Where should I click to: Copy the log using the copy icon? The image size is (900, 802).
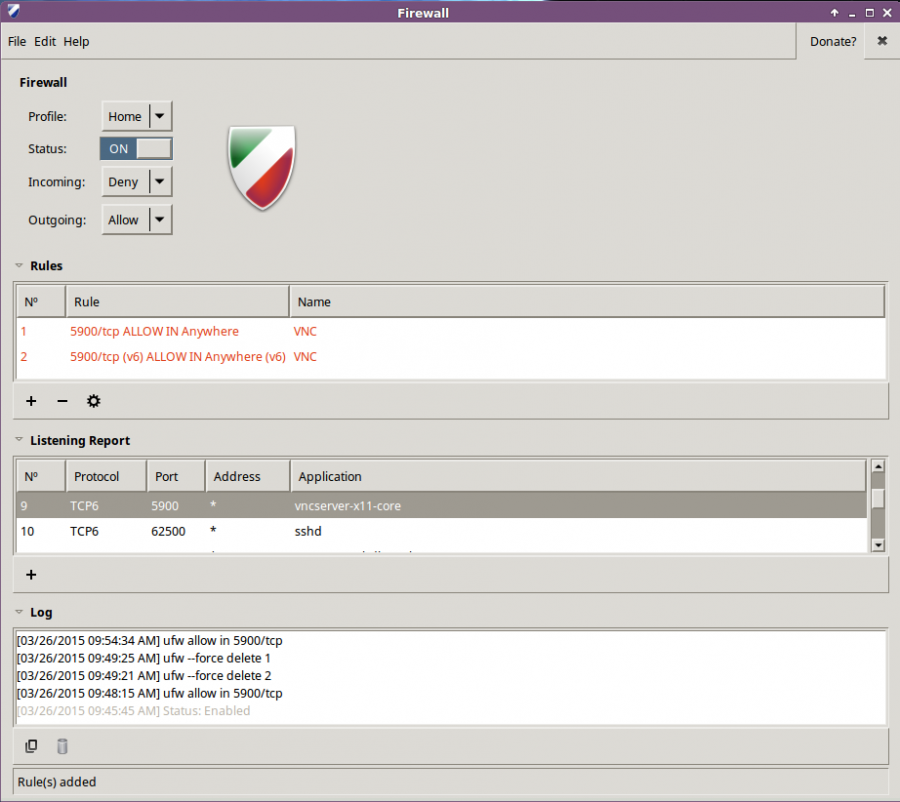coord(31,746)
